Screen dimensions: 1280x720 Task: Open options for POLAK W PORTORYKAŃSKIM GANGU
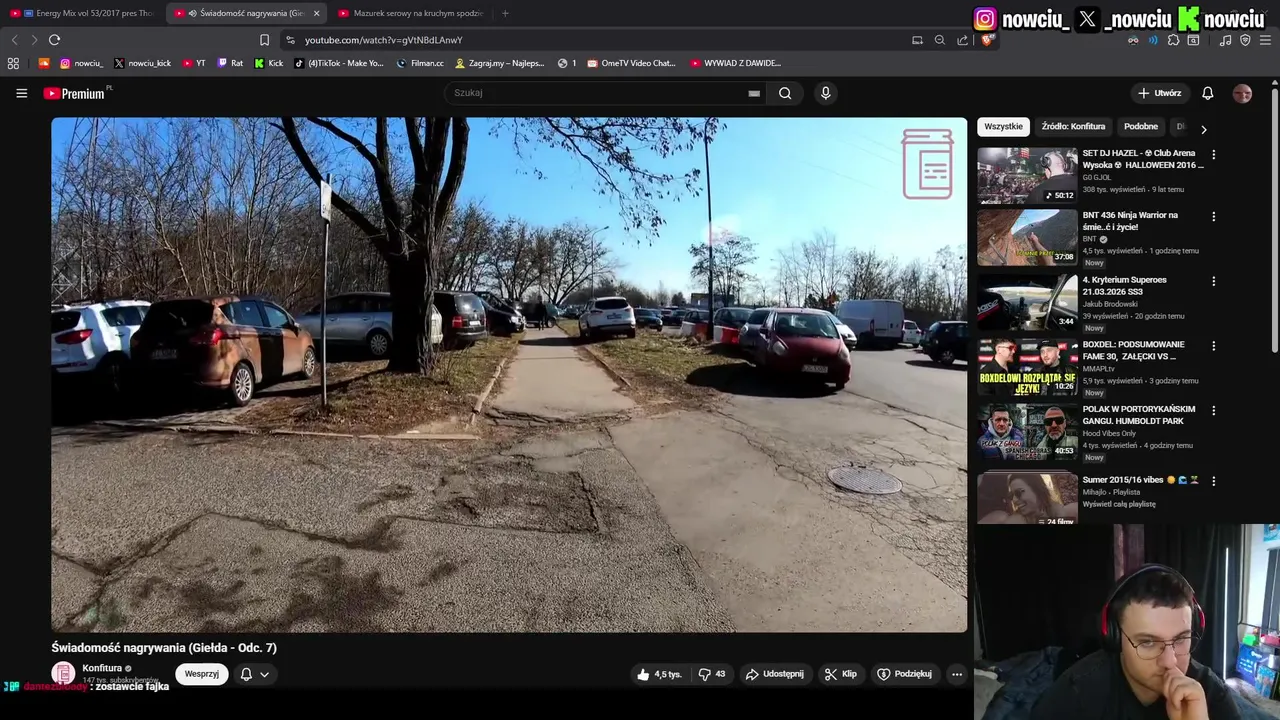pyautogui.click(x=1213, y=410)
